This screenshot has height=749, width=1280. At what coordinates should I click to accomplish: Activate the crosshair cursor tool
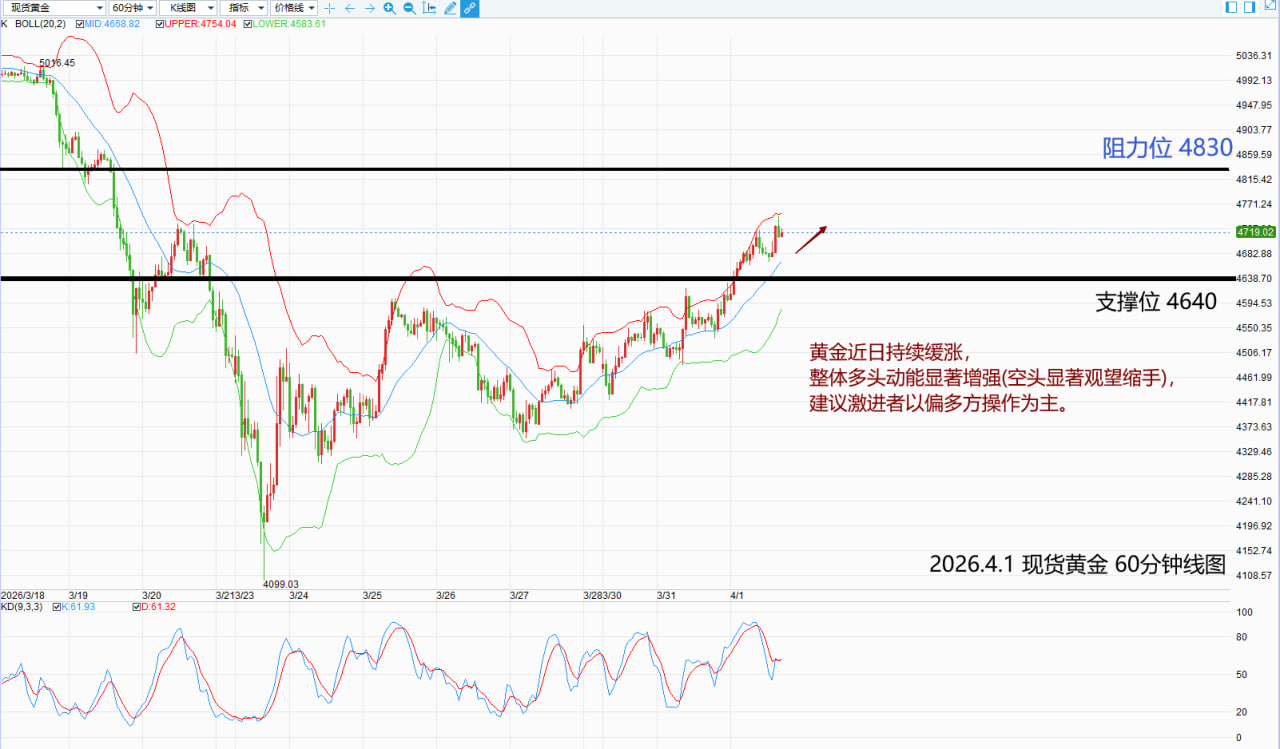330,8
